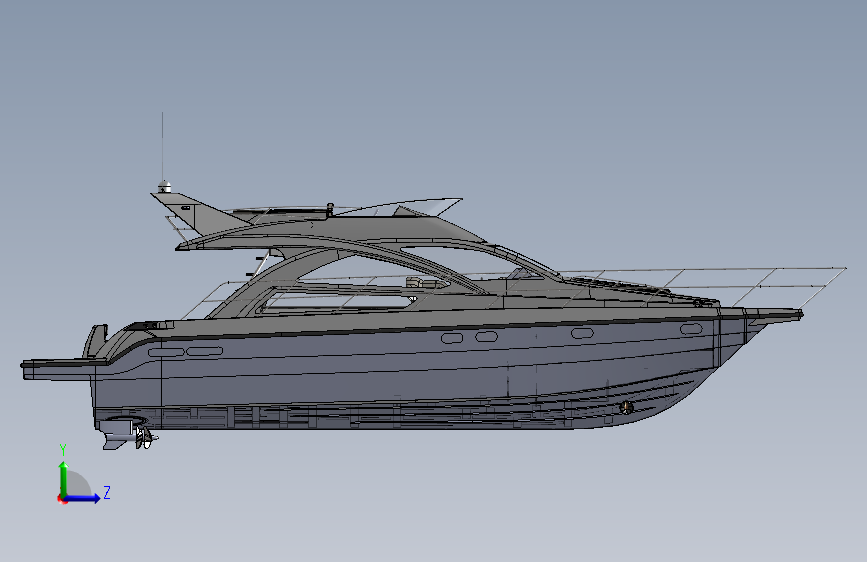The image size is (867, 562).
Task: Select the forward-most porthole near the bow
Action: 691,329
